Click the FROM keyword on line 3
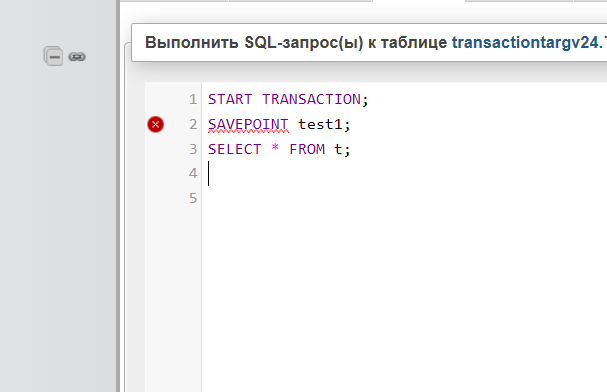This screenshot has height=392, width=607. (x=307, y=149)
